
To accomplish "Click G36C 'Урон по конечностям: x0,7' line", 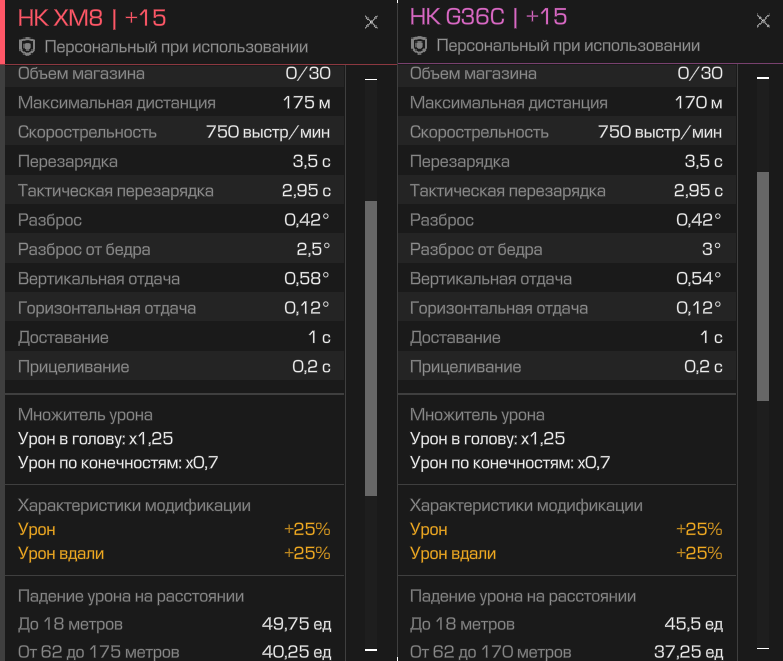I will pos(510,463).
